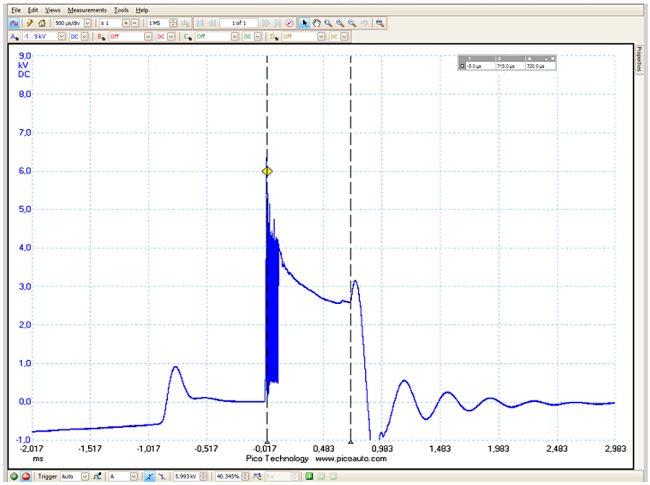Expand the Properties side panel tab
The height and width of the screenshot is (485, 650).
(x=640, y=58)
